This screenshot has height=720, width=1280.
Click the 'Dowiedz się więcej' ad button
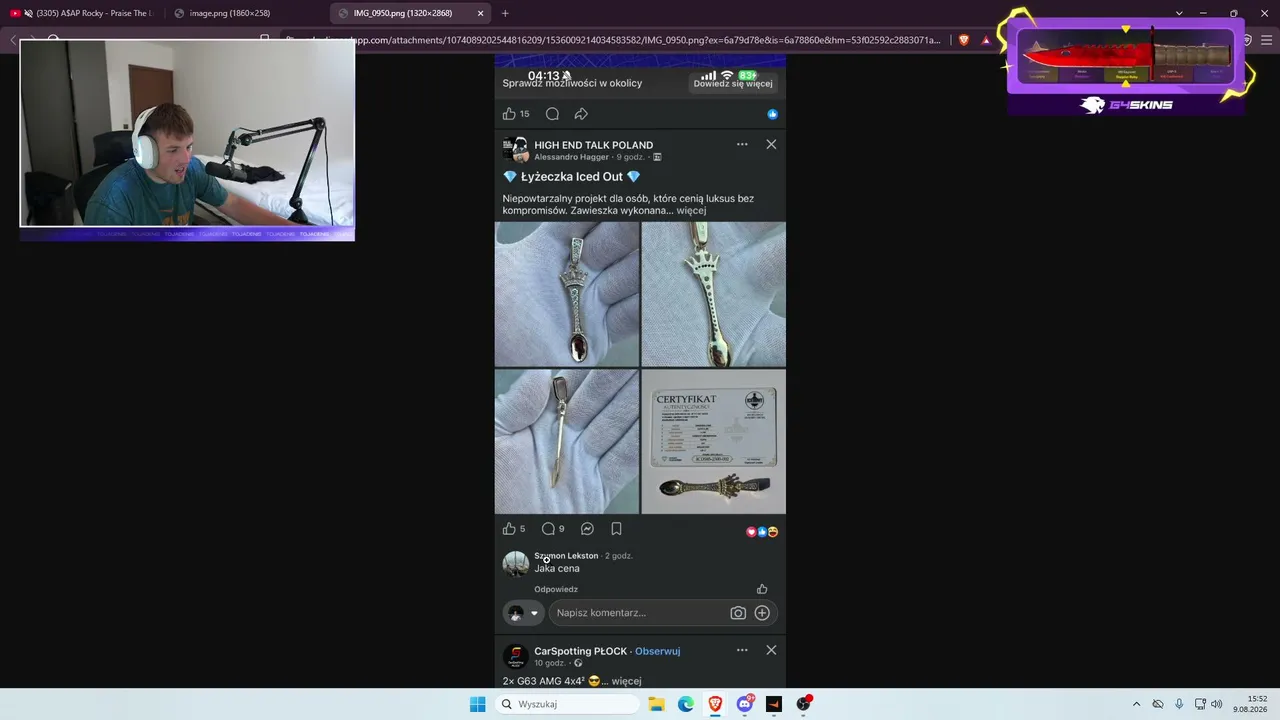[x=733, y=83]
